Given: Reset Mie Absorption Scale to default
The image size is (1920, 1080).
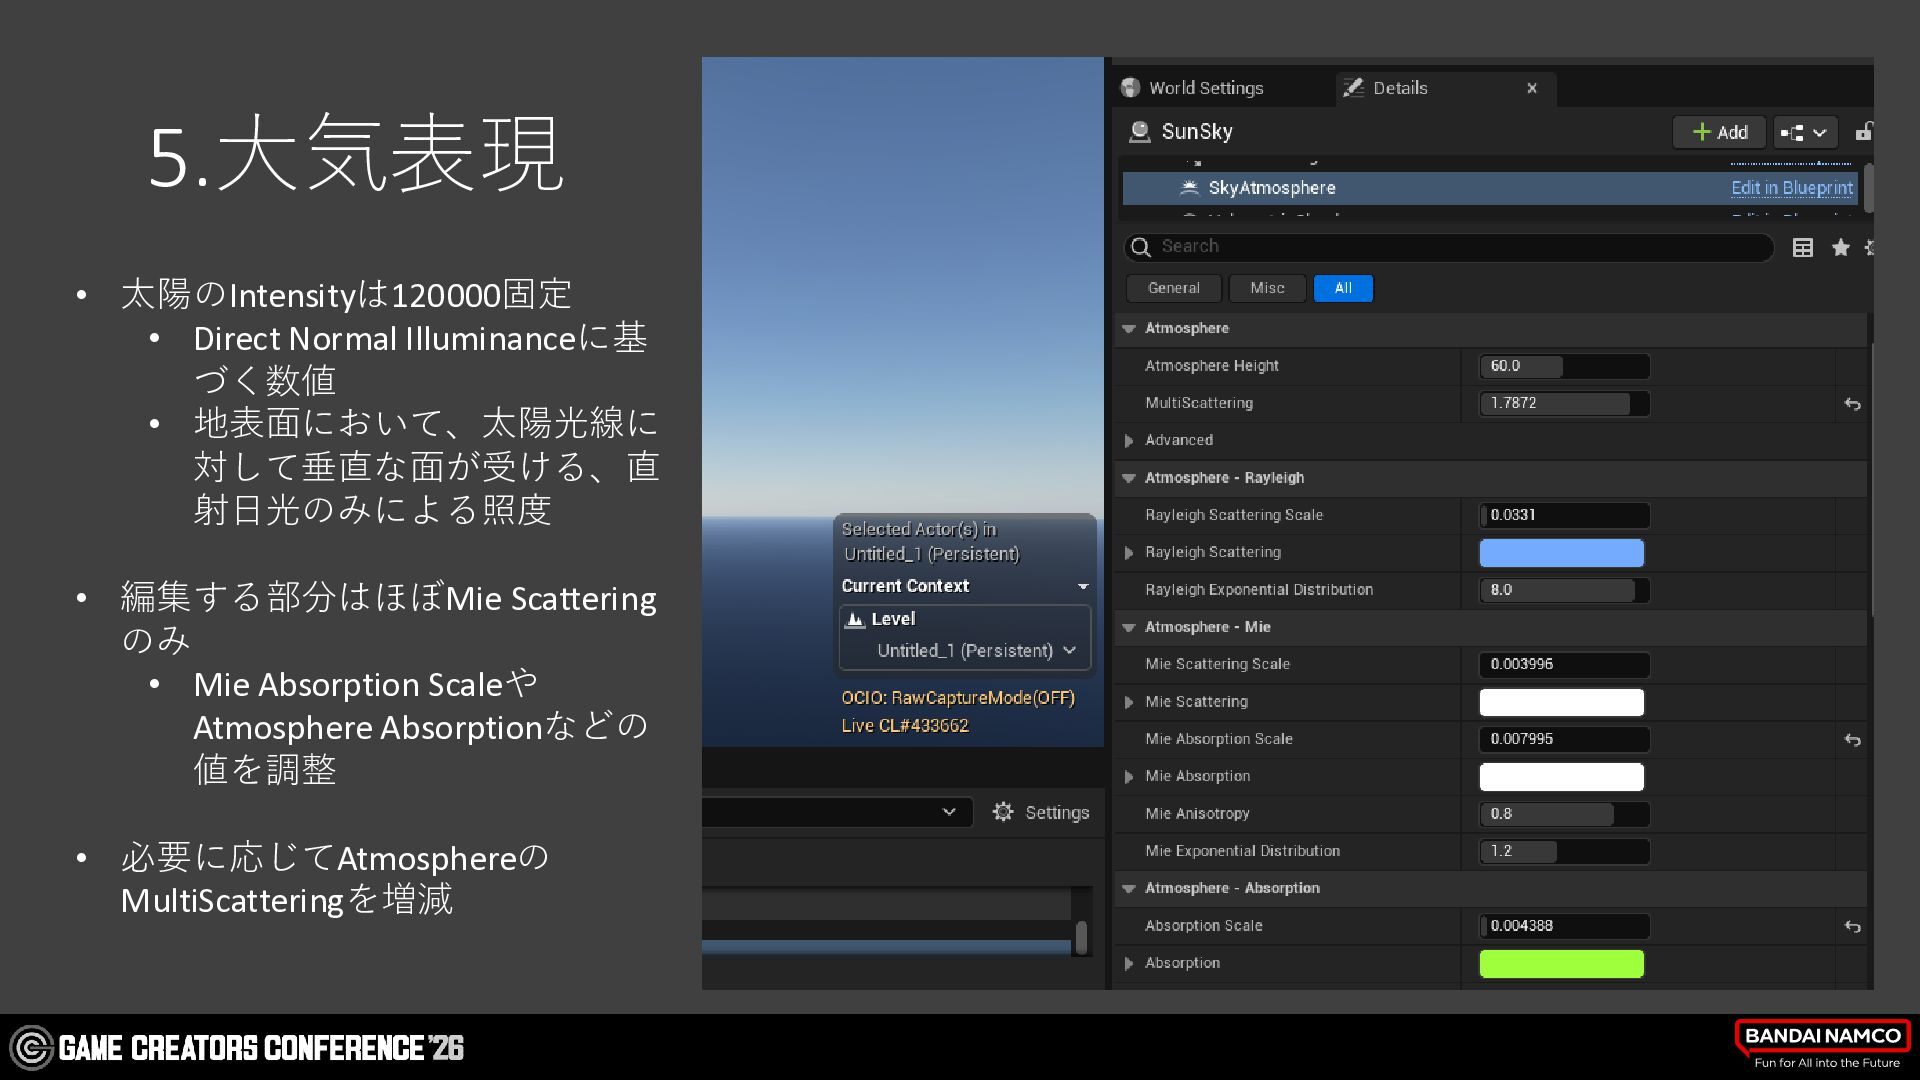Looking at the screenshot, I should pyautogui.click(x=1852, y=740).
